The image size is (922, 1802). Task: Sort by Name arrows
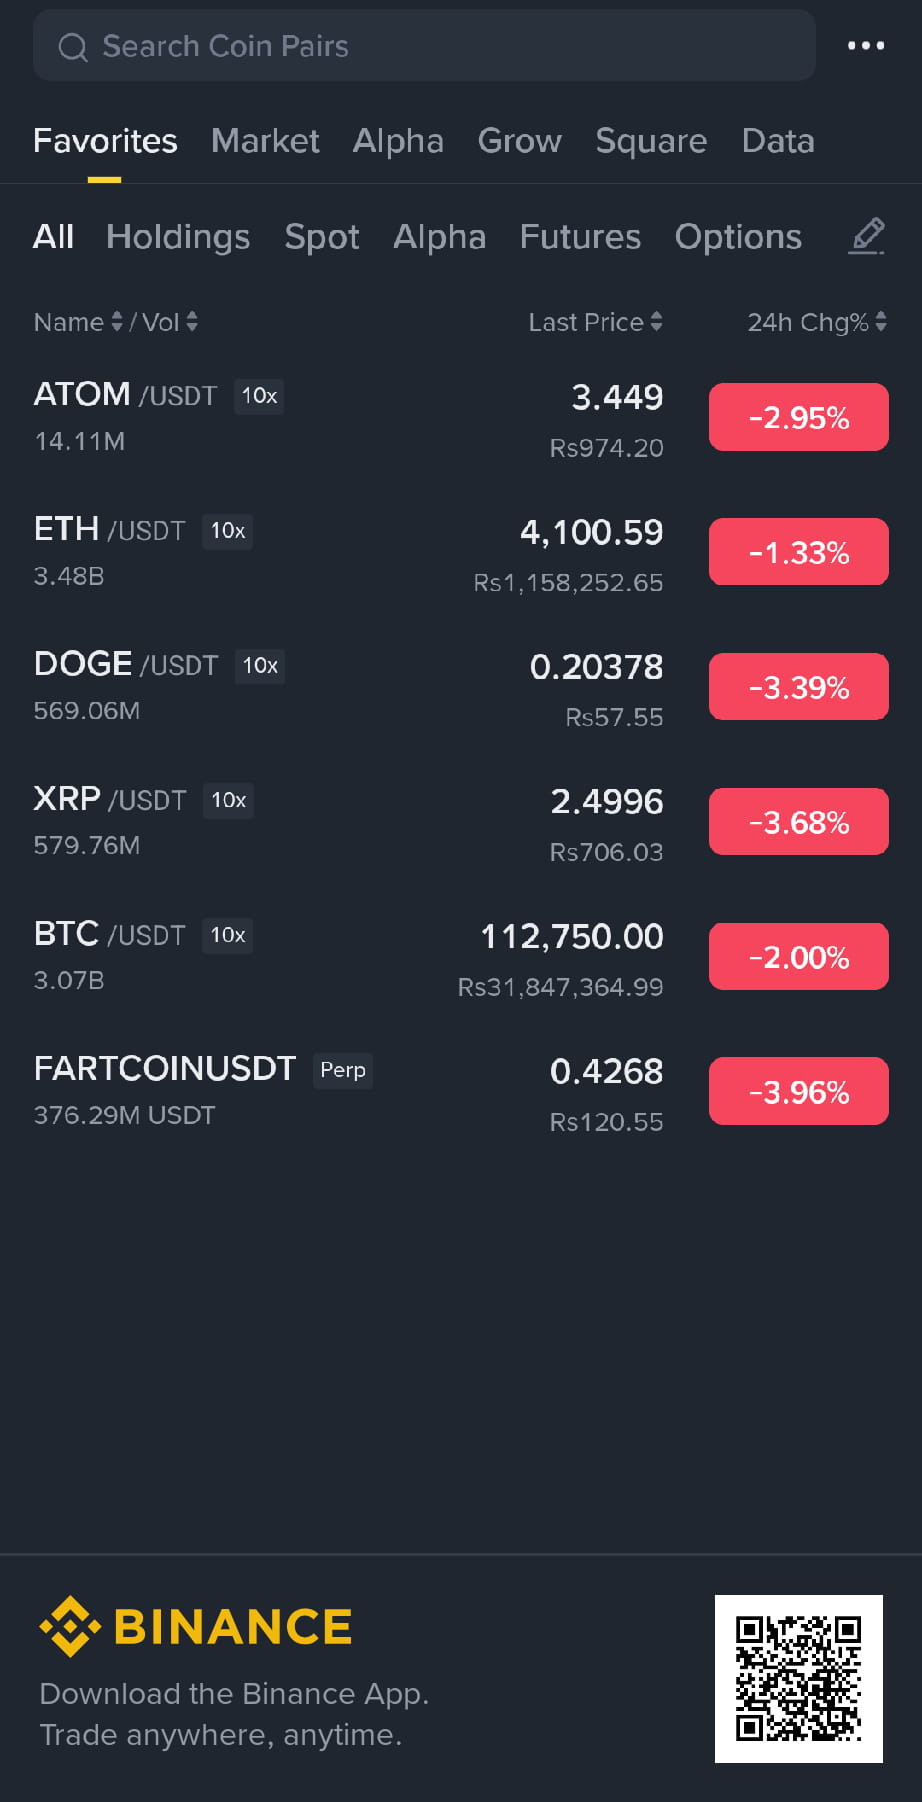(x=117, y=322)
